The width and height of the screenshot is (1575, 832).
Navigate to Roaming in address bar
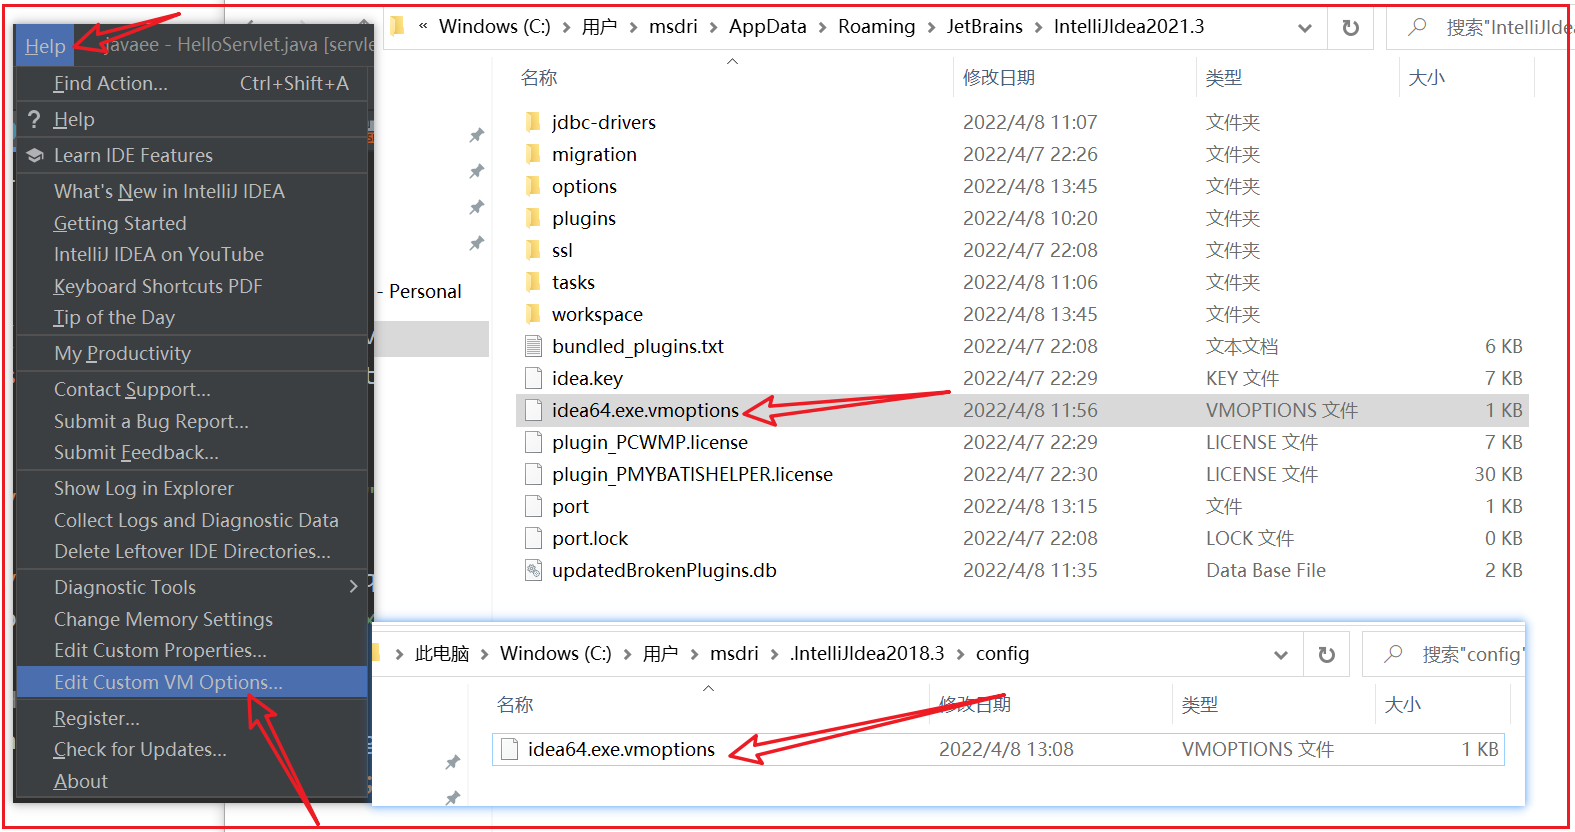876,27
